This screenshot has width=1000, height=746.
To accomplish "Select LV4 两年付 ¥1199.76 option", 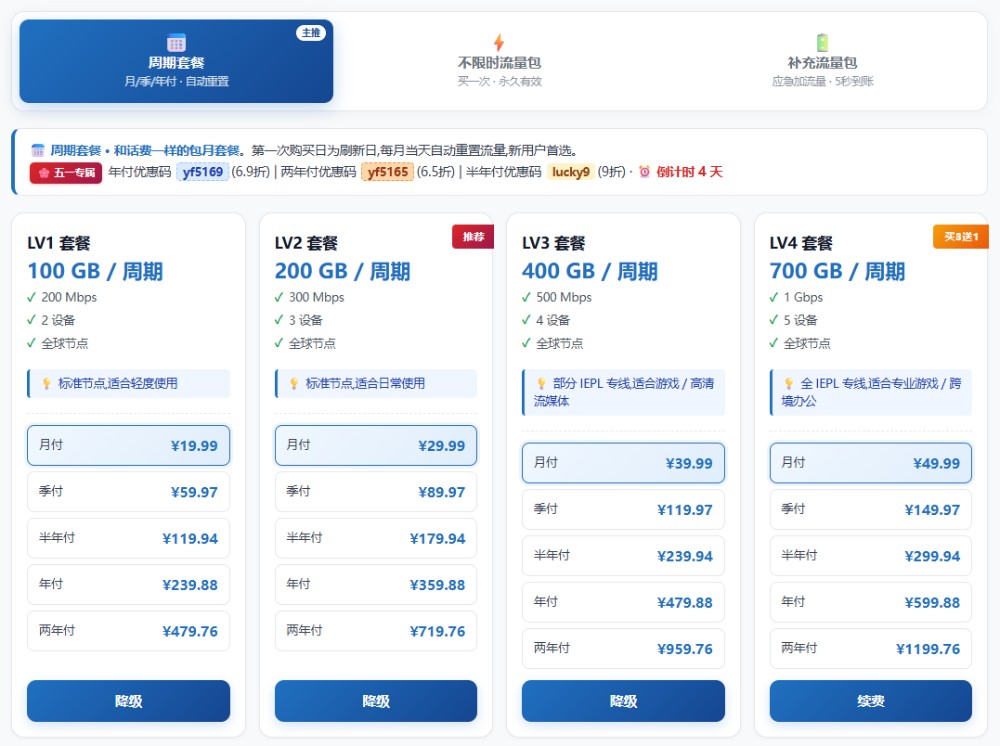I will [x=871, y=649].
